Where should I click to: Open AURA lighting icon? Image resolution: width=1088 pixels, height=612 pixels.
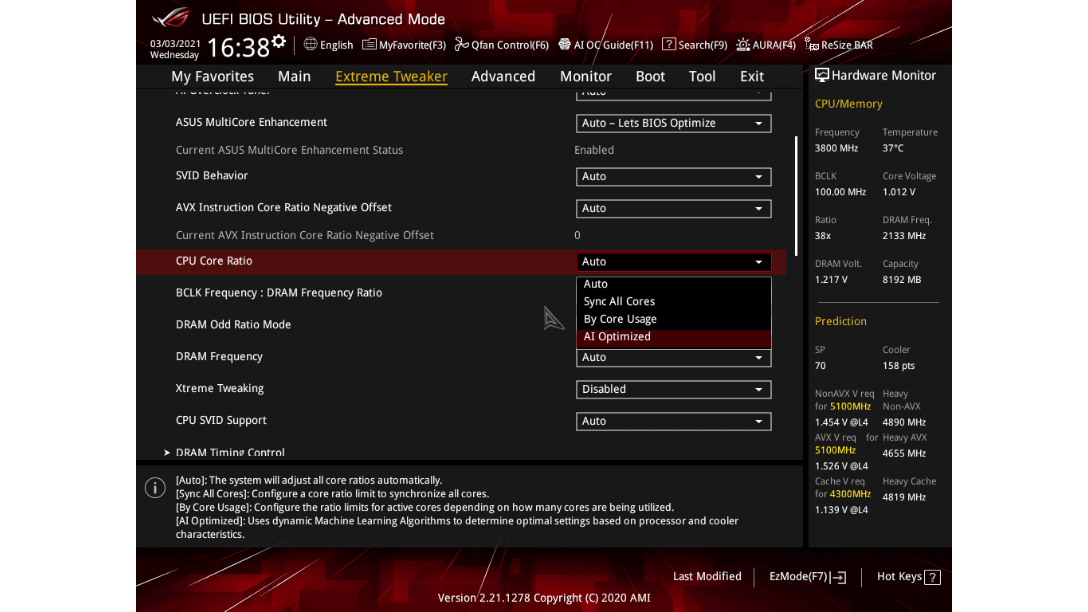point(743,44)
